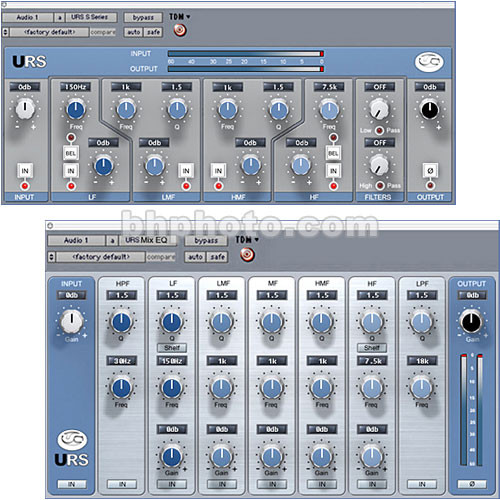This screenshot has height=500, width=500.
Task: Click bypass button in S Series window
Action: (x=143, y=17)
